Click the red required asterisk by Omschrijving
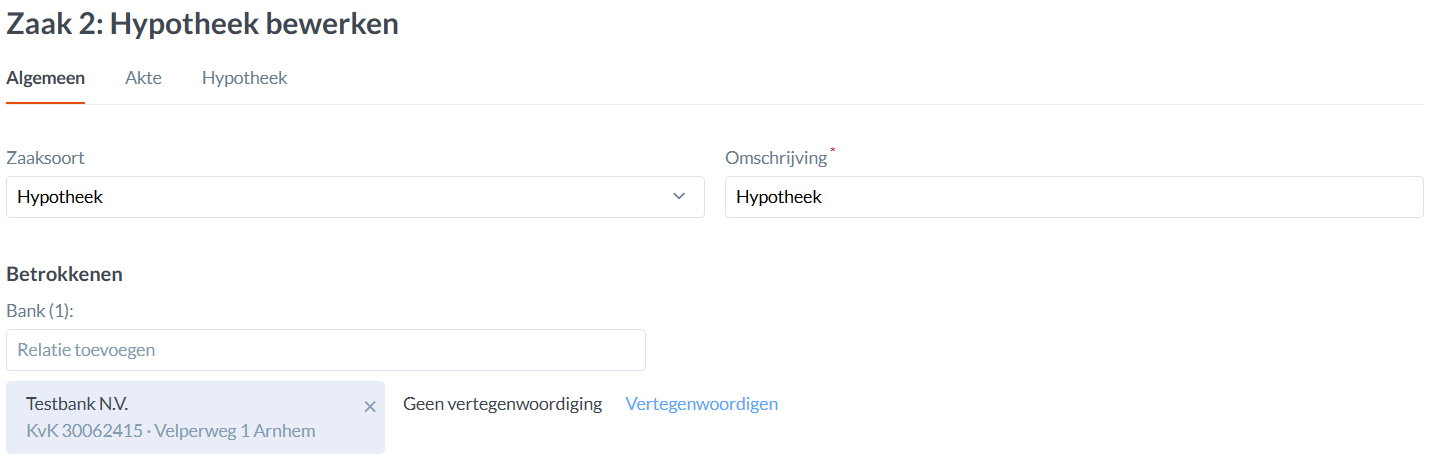The width and height of the screenshot is (1429, 460). pyautogui.click(x=833, y=150)
